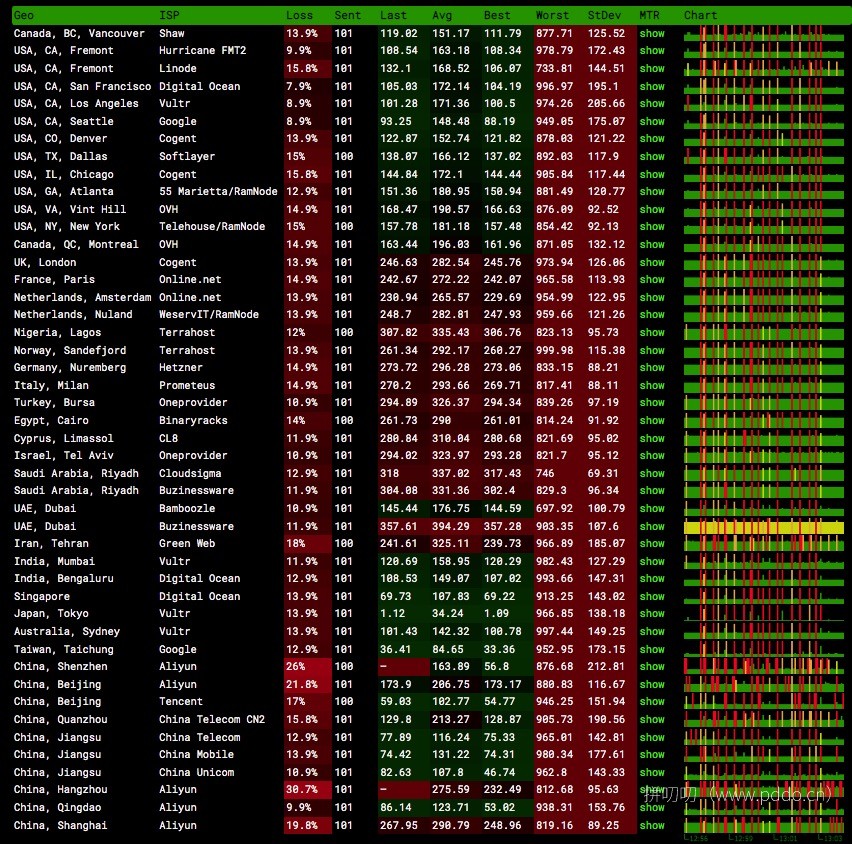This screenshot has width=852, height=844.
Task: Click the "Israel, Tel Aviv" location cell
Action: (64, 455)
